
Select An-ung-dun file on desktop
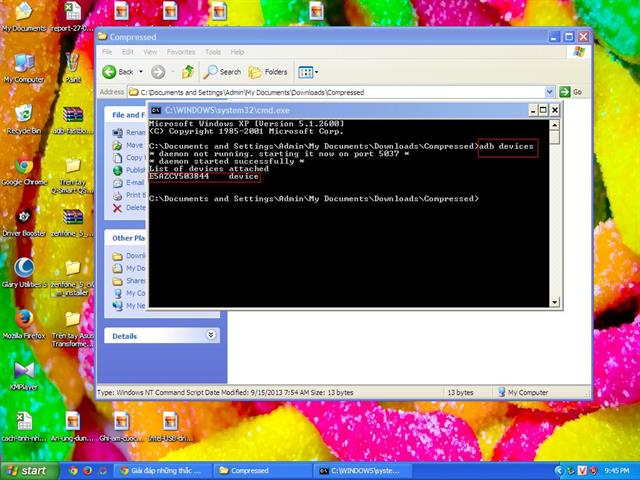[73, 427]
